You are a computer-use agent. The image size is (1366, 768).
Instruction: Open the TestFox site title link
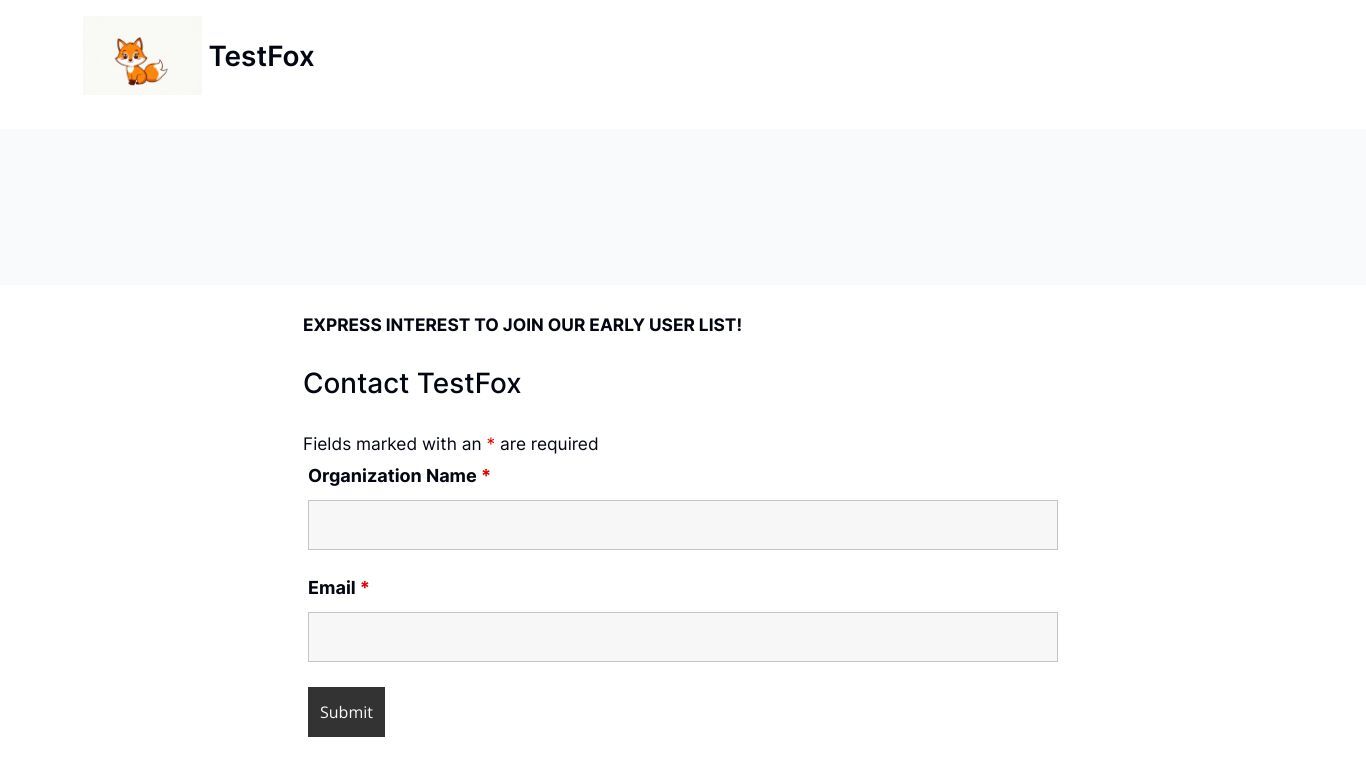[261, 57]
